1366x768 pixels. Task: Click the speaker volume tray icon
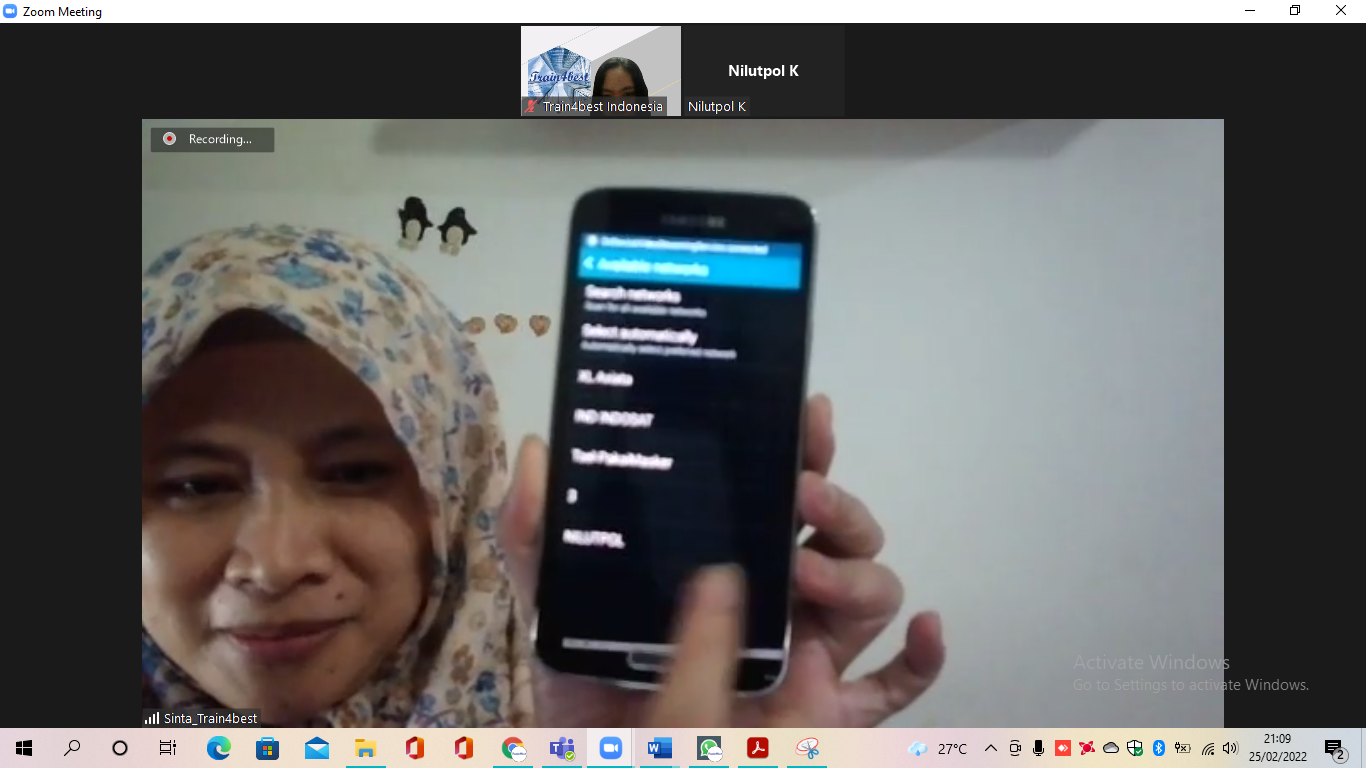[1230, 748]
